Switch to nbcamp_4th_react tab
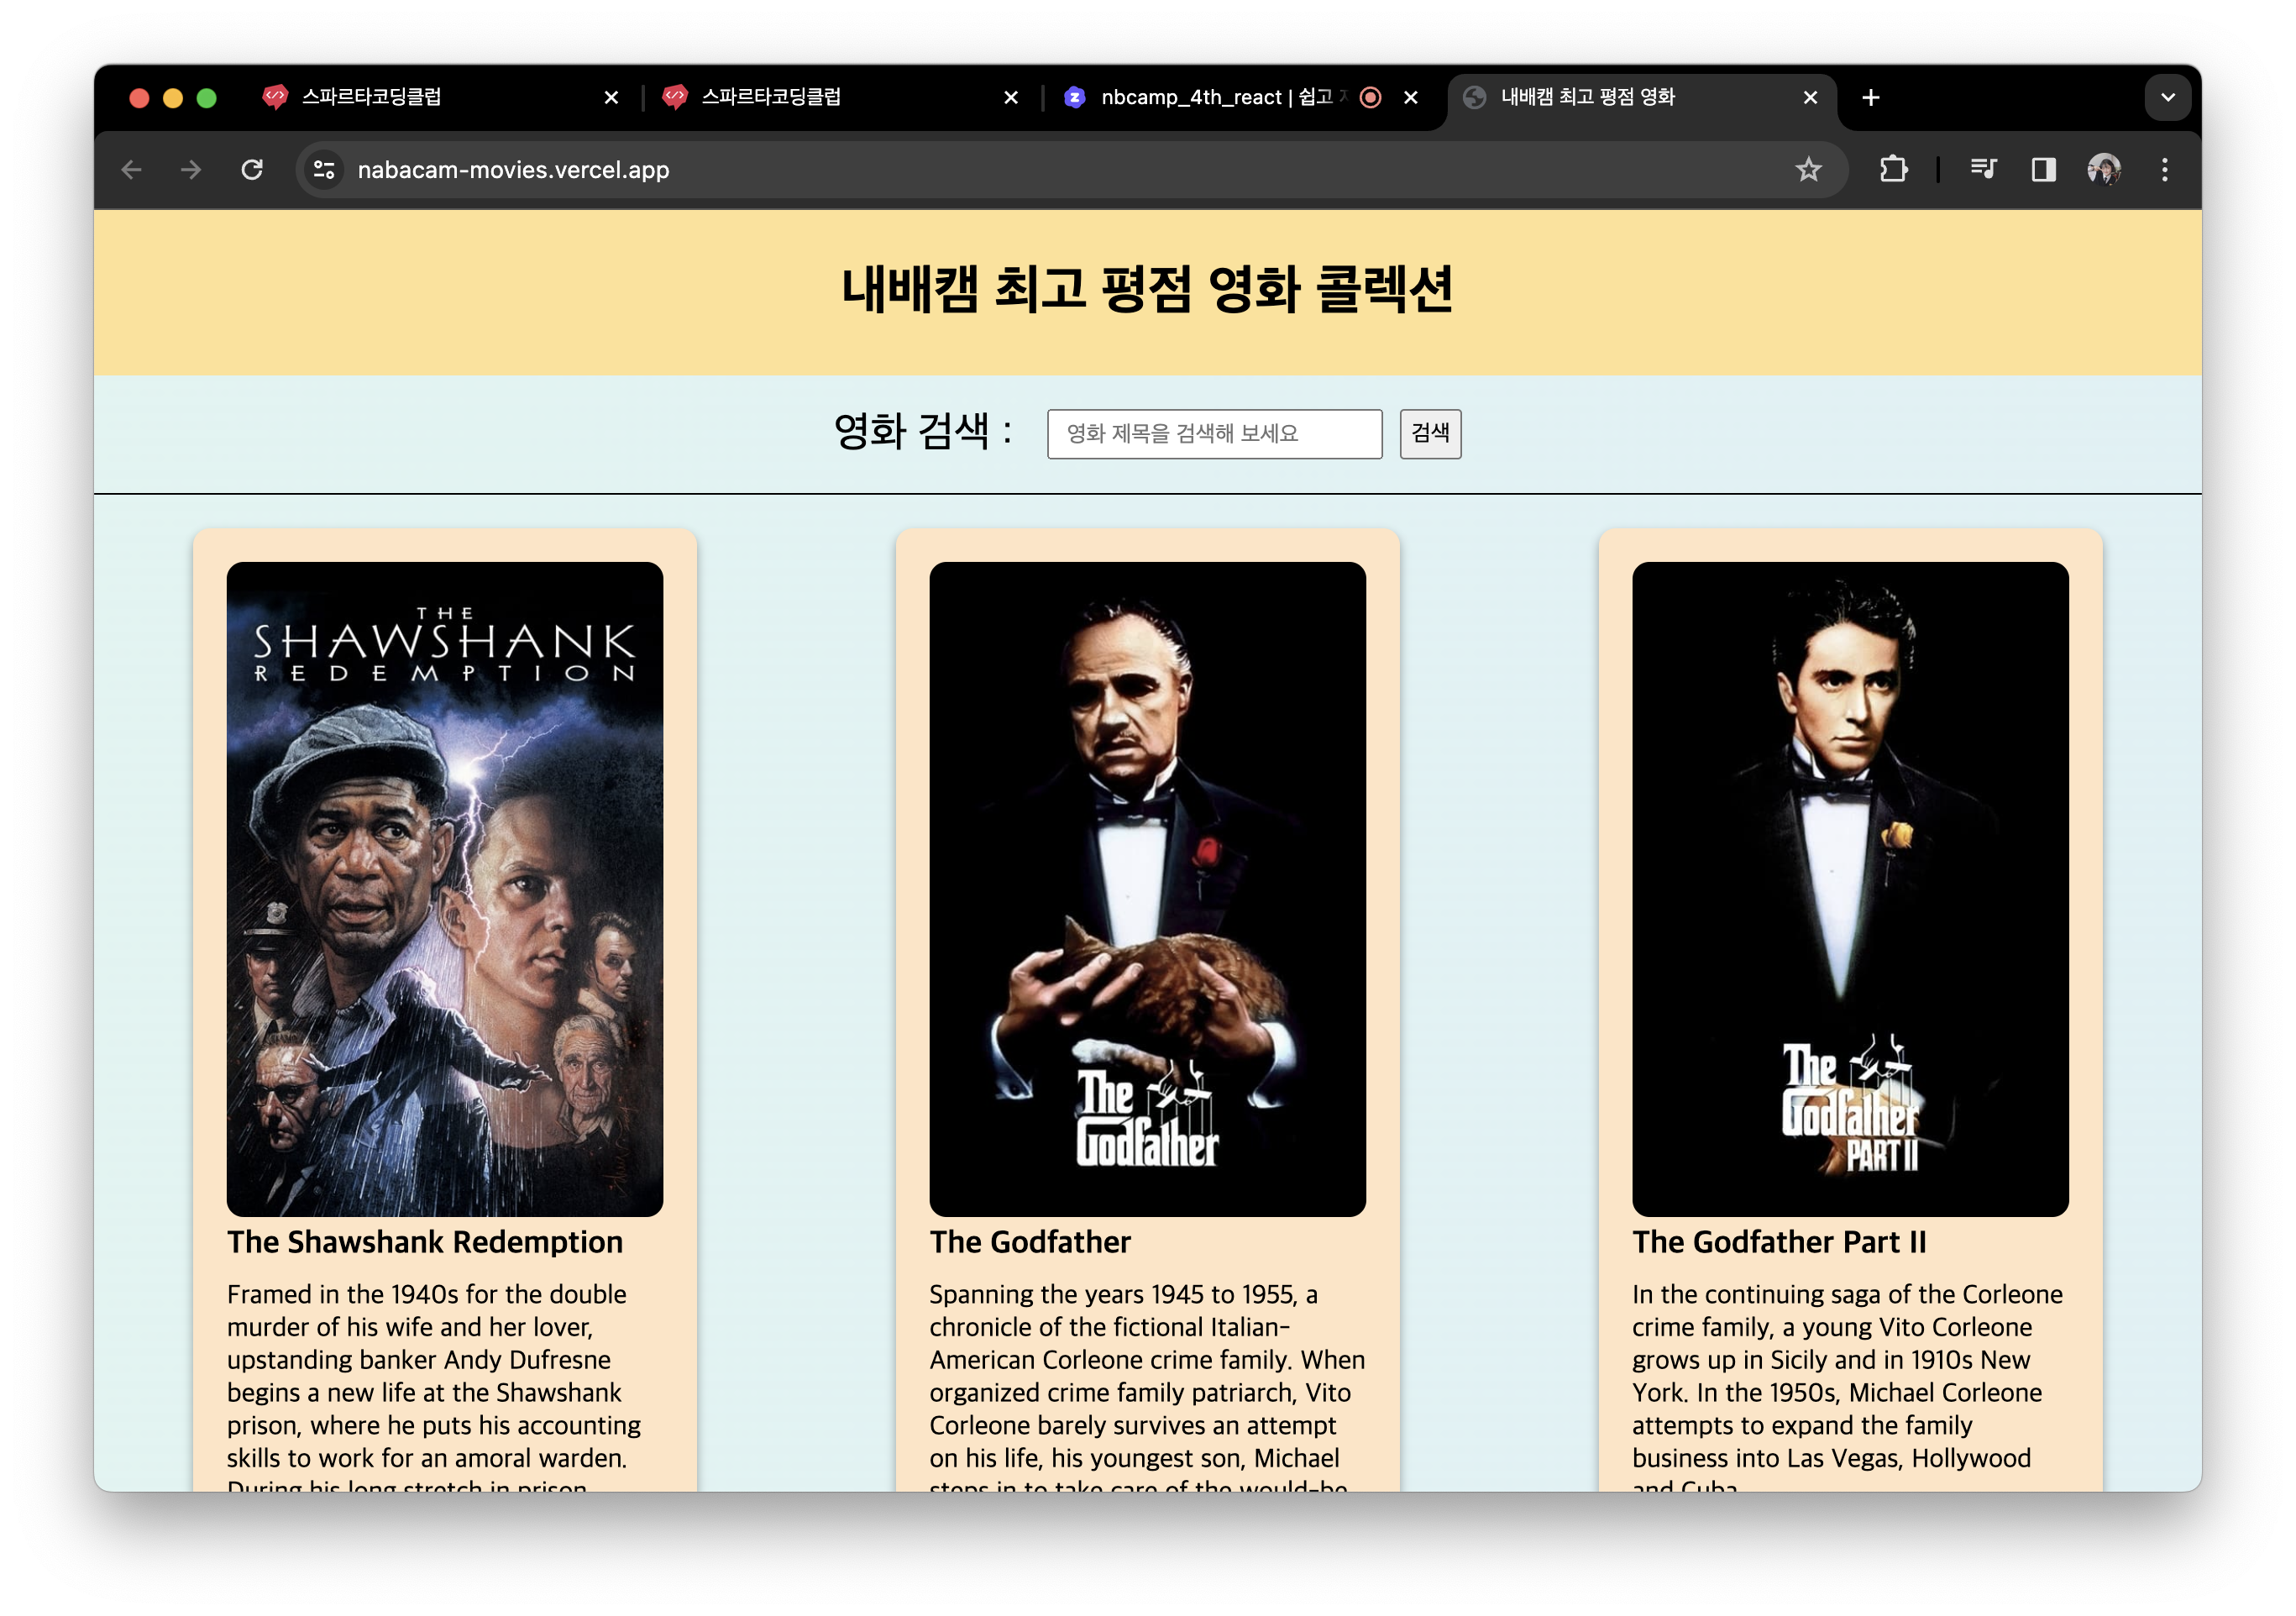Image resolution: width=2296 pixels, height=1616 pixels. click(x=1240, y=97)
